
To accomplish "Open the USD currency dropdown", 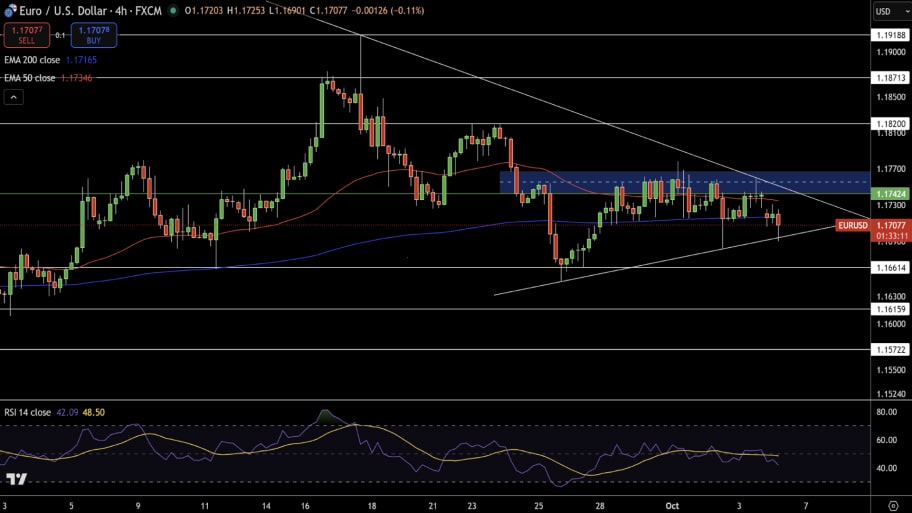I will pyautogui.click(x=889, y=12).
